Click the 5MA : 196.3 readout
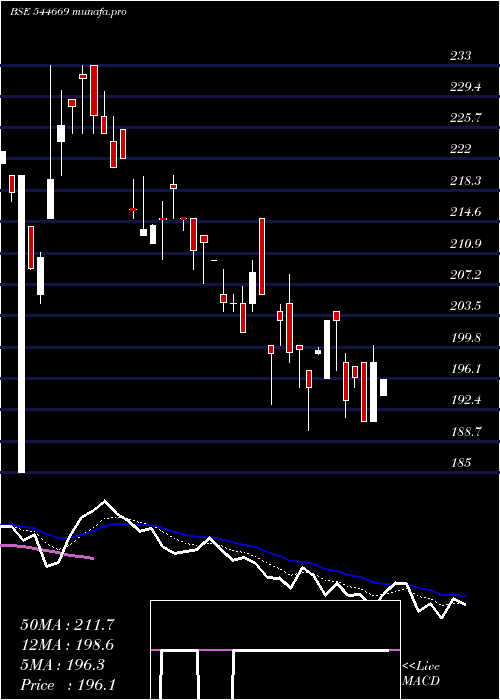 (x=62, y=665)
